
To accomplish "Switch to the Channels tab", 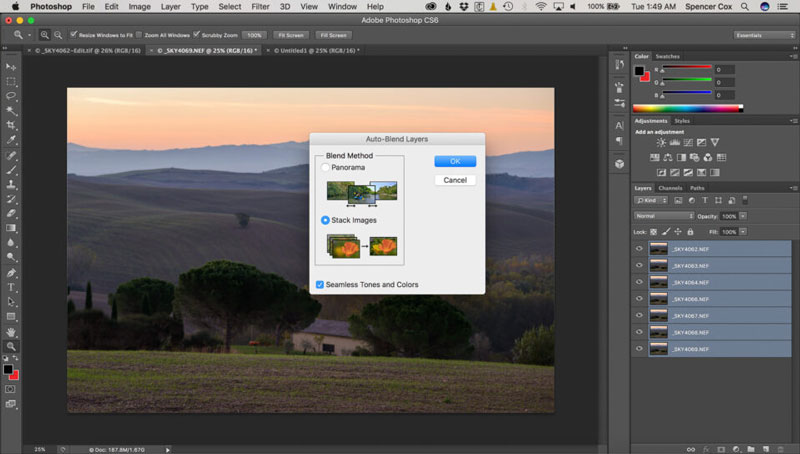I will click(670, 188).
